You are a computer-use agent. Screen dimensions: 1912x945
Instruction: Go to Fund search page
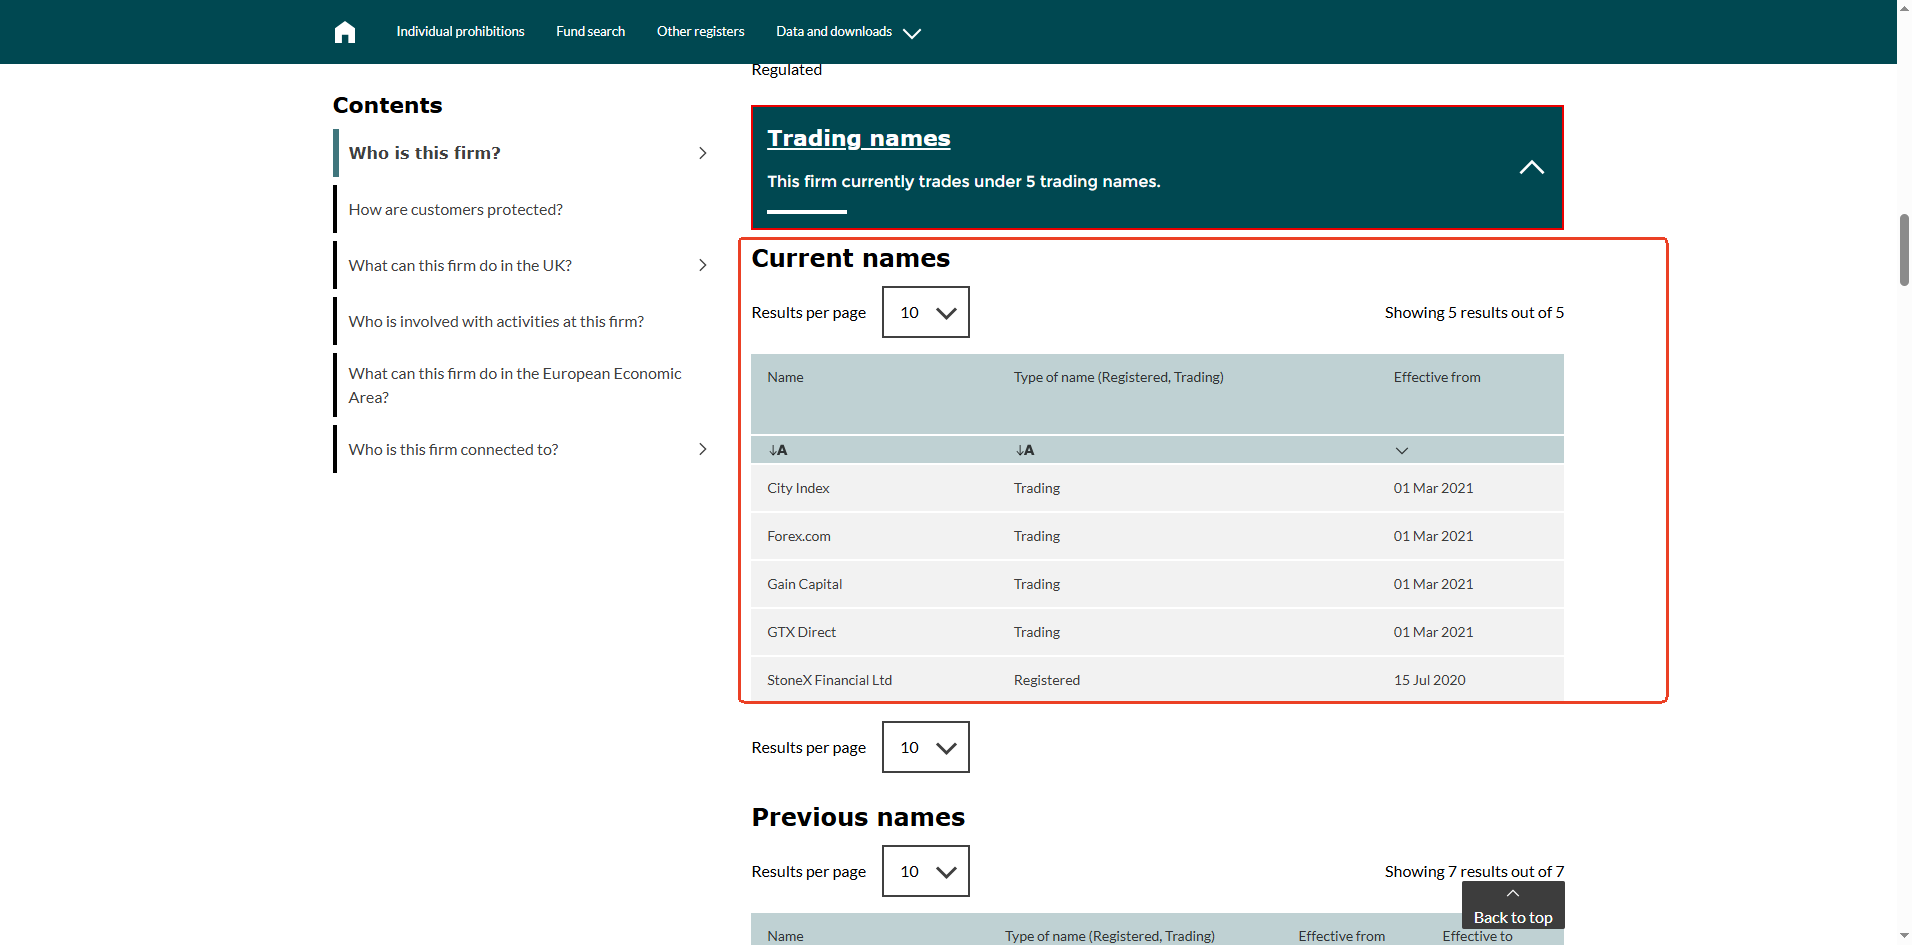[x=590, y=32]
